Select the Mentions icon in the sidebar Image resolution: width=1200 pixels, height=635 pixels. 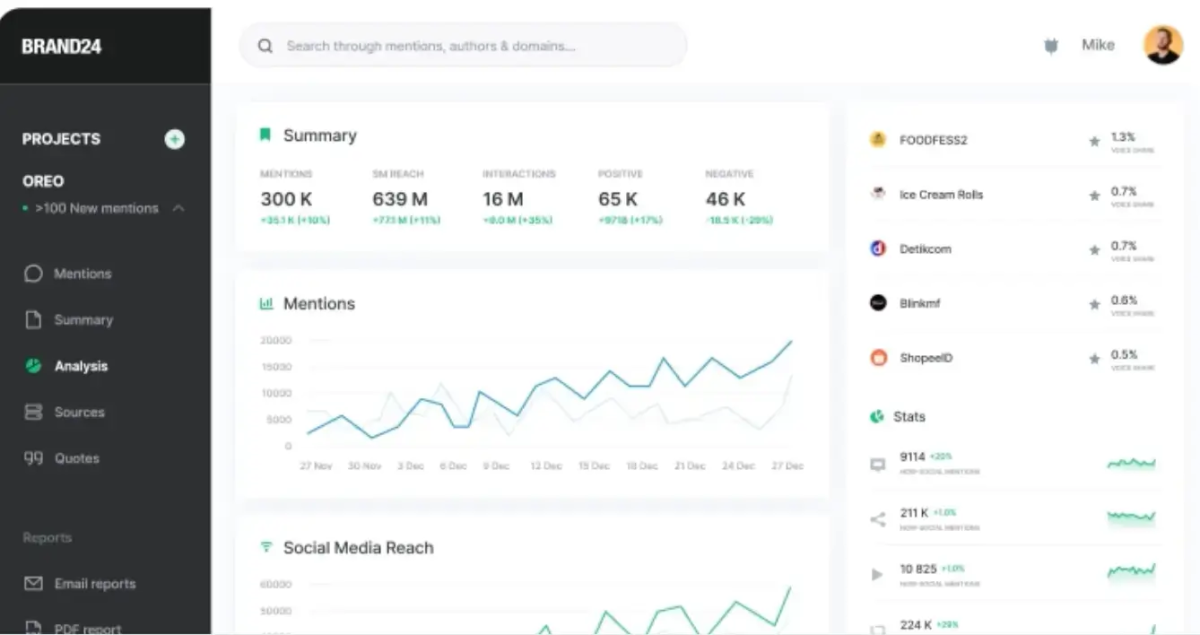(x=32, y=273)
